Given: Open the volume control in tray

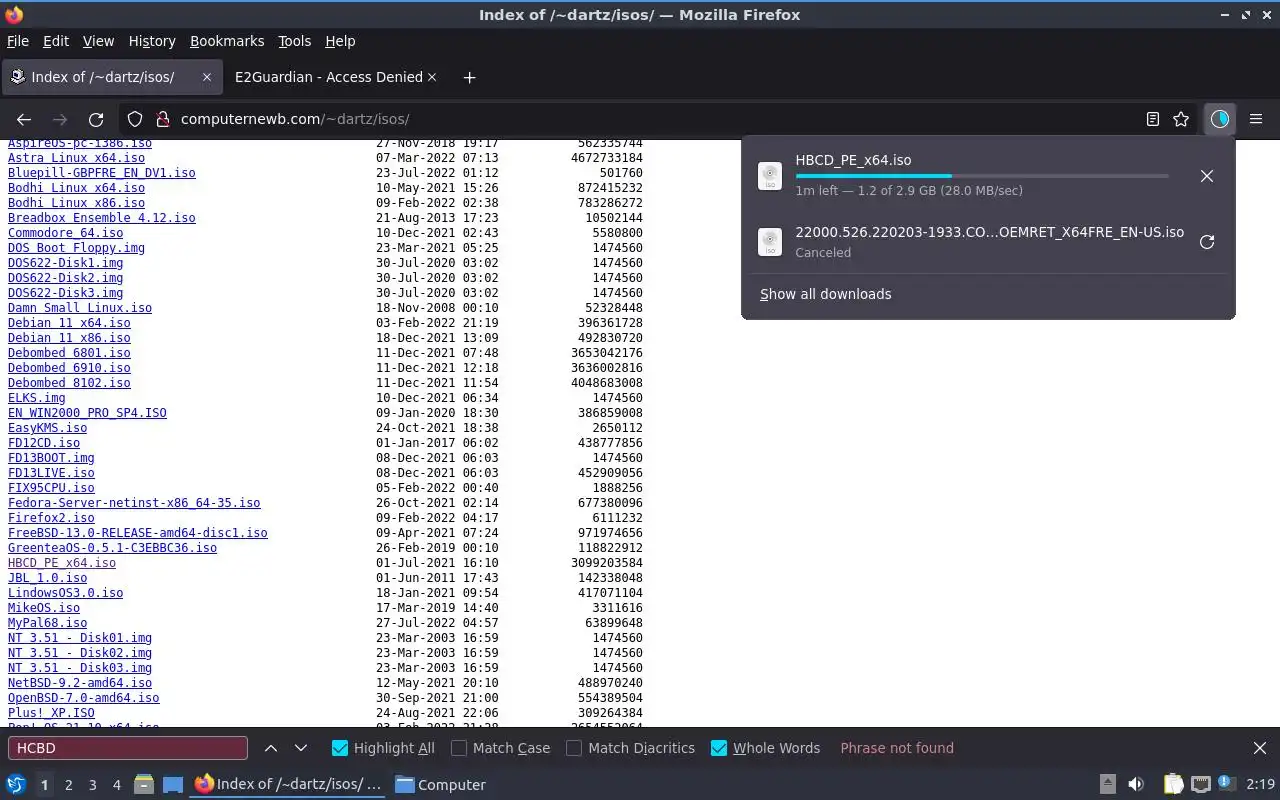Looking at the screenshot, I should [x=1136, y=784].
